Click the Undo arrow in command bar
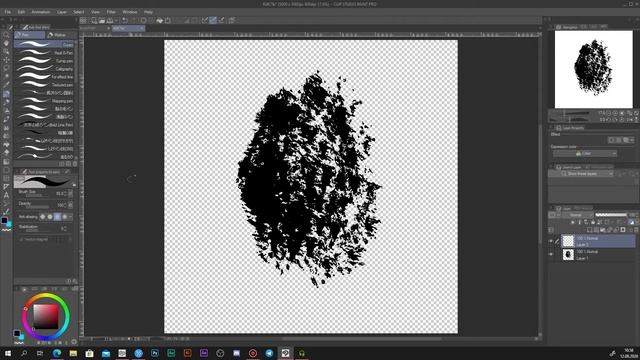Screen dimensions: 640x360 pyautogui.click(x=125, y=20)
